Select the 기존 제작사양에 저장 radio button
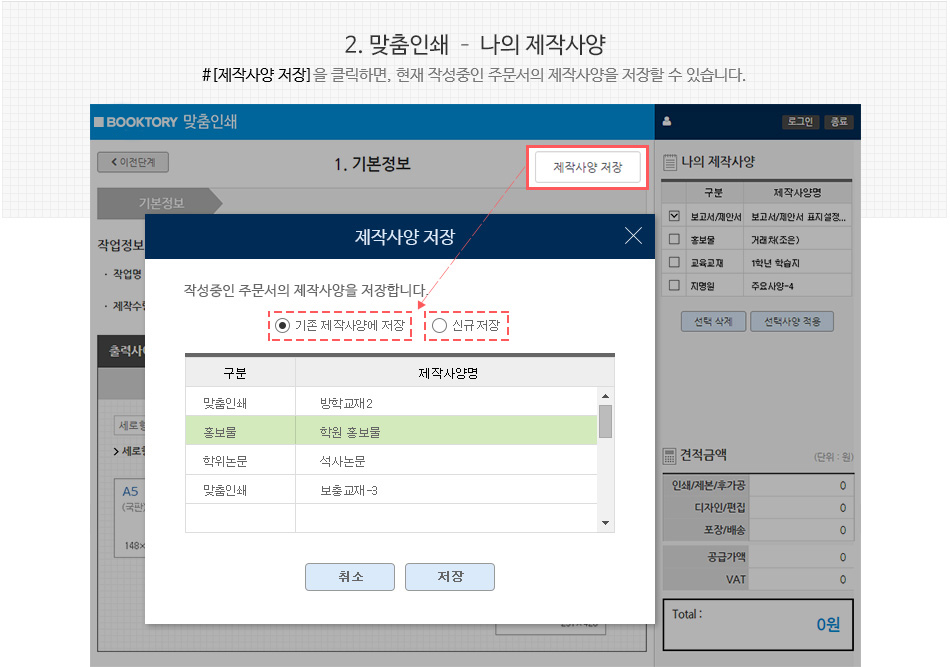The height and width of the screenshot is (667, 950). [283, 325]
